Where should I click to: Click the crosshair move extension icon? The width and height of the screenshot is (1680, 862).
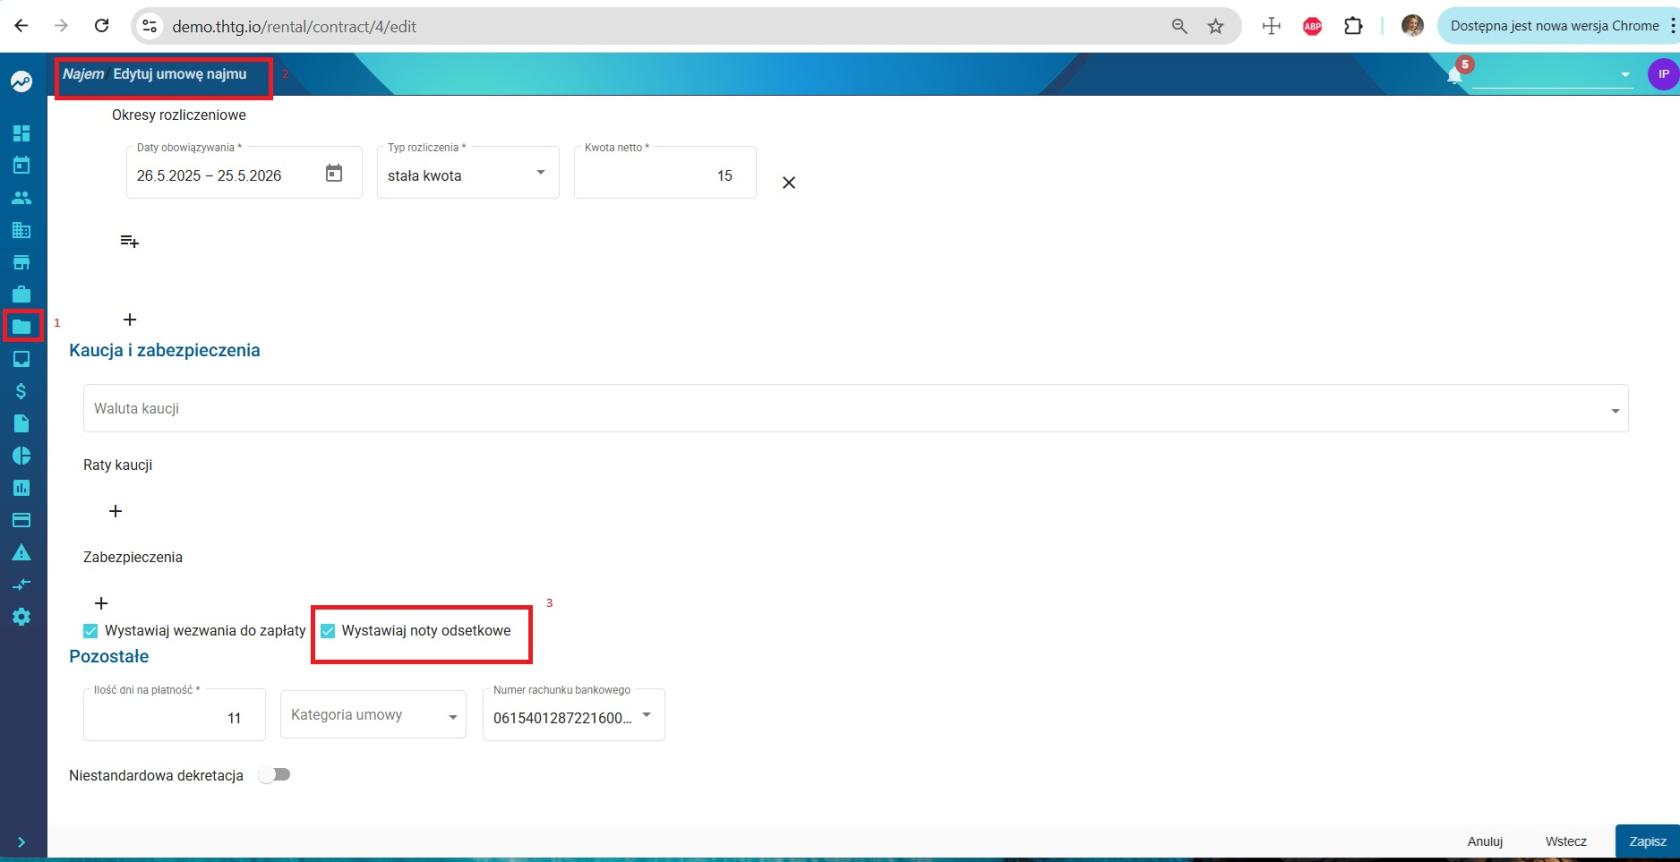pos(1272,27)
